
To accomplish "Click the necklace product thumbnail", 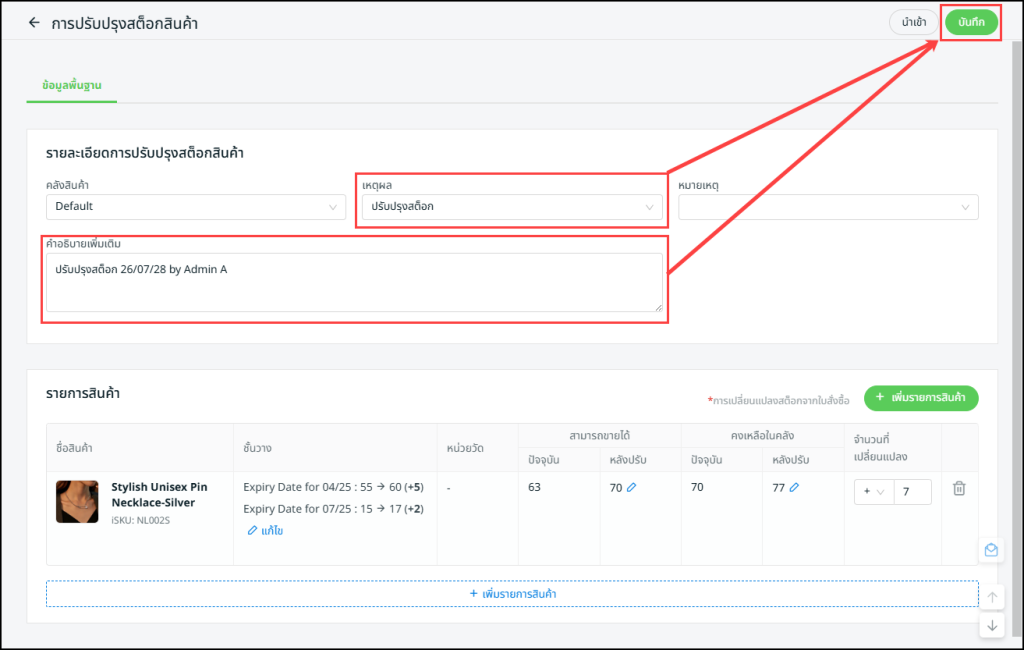I will (77, 501).
